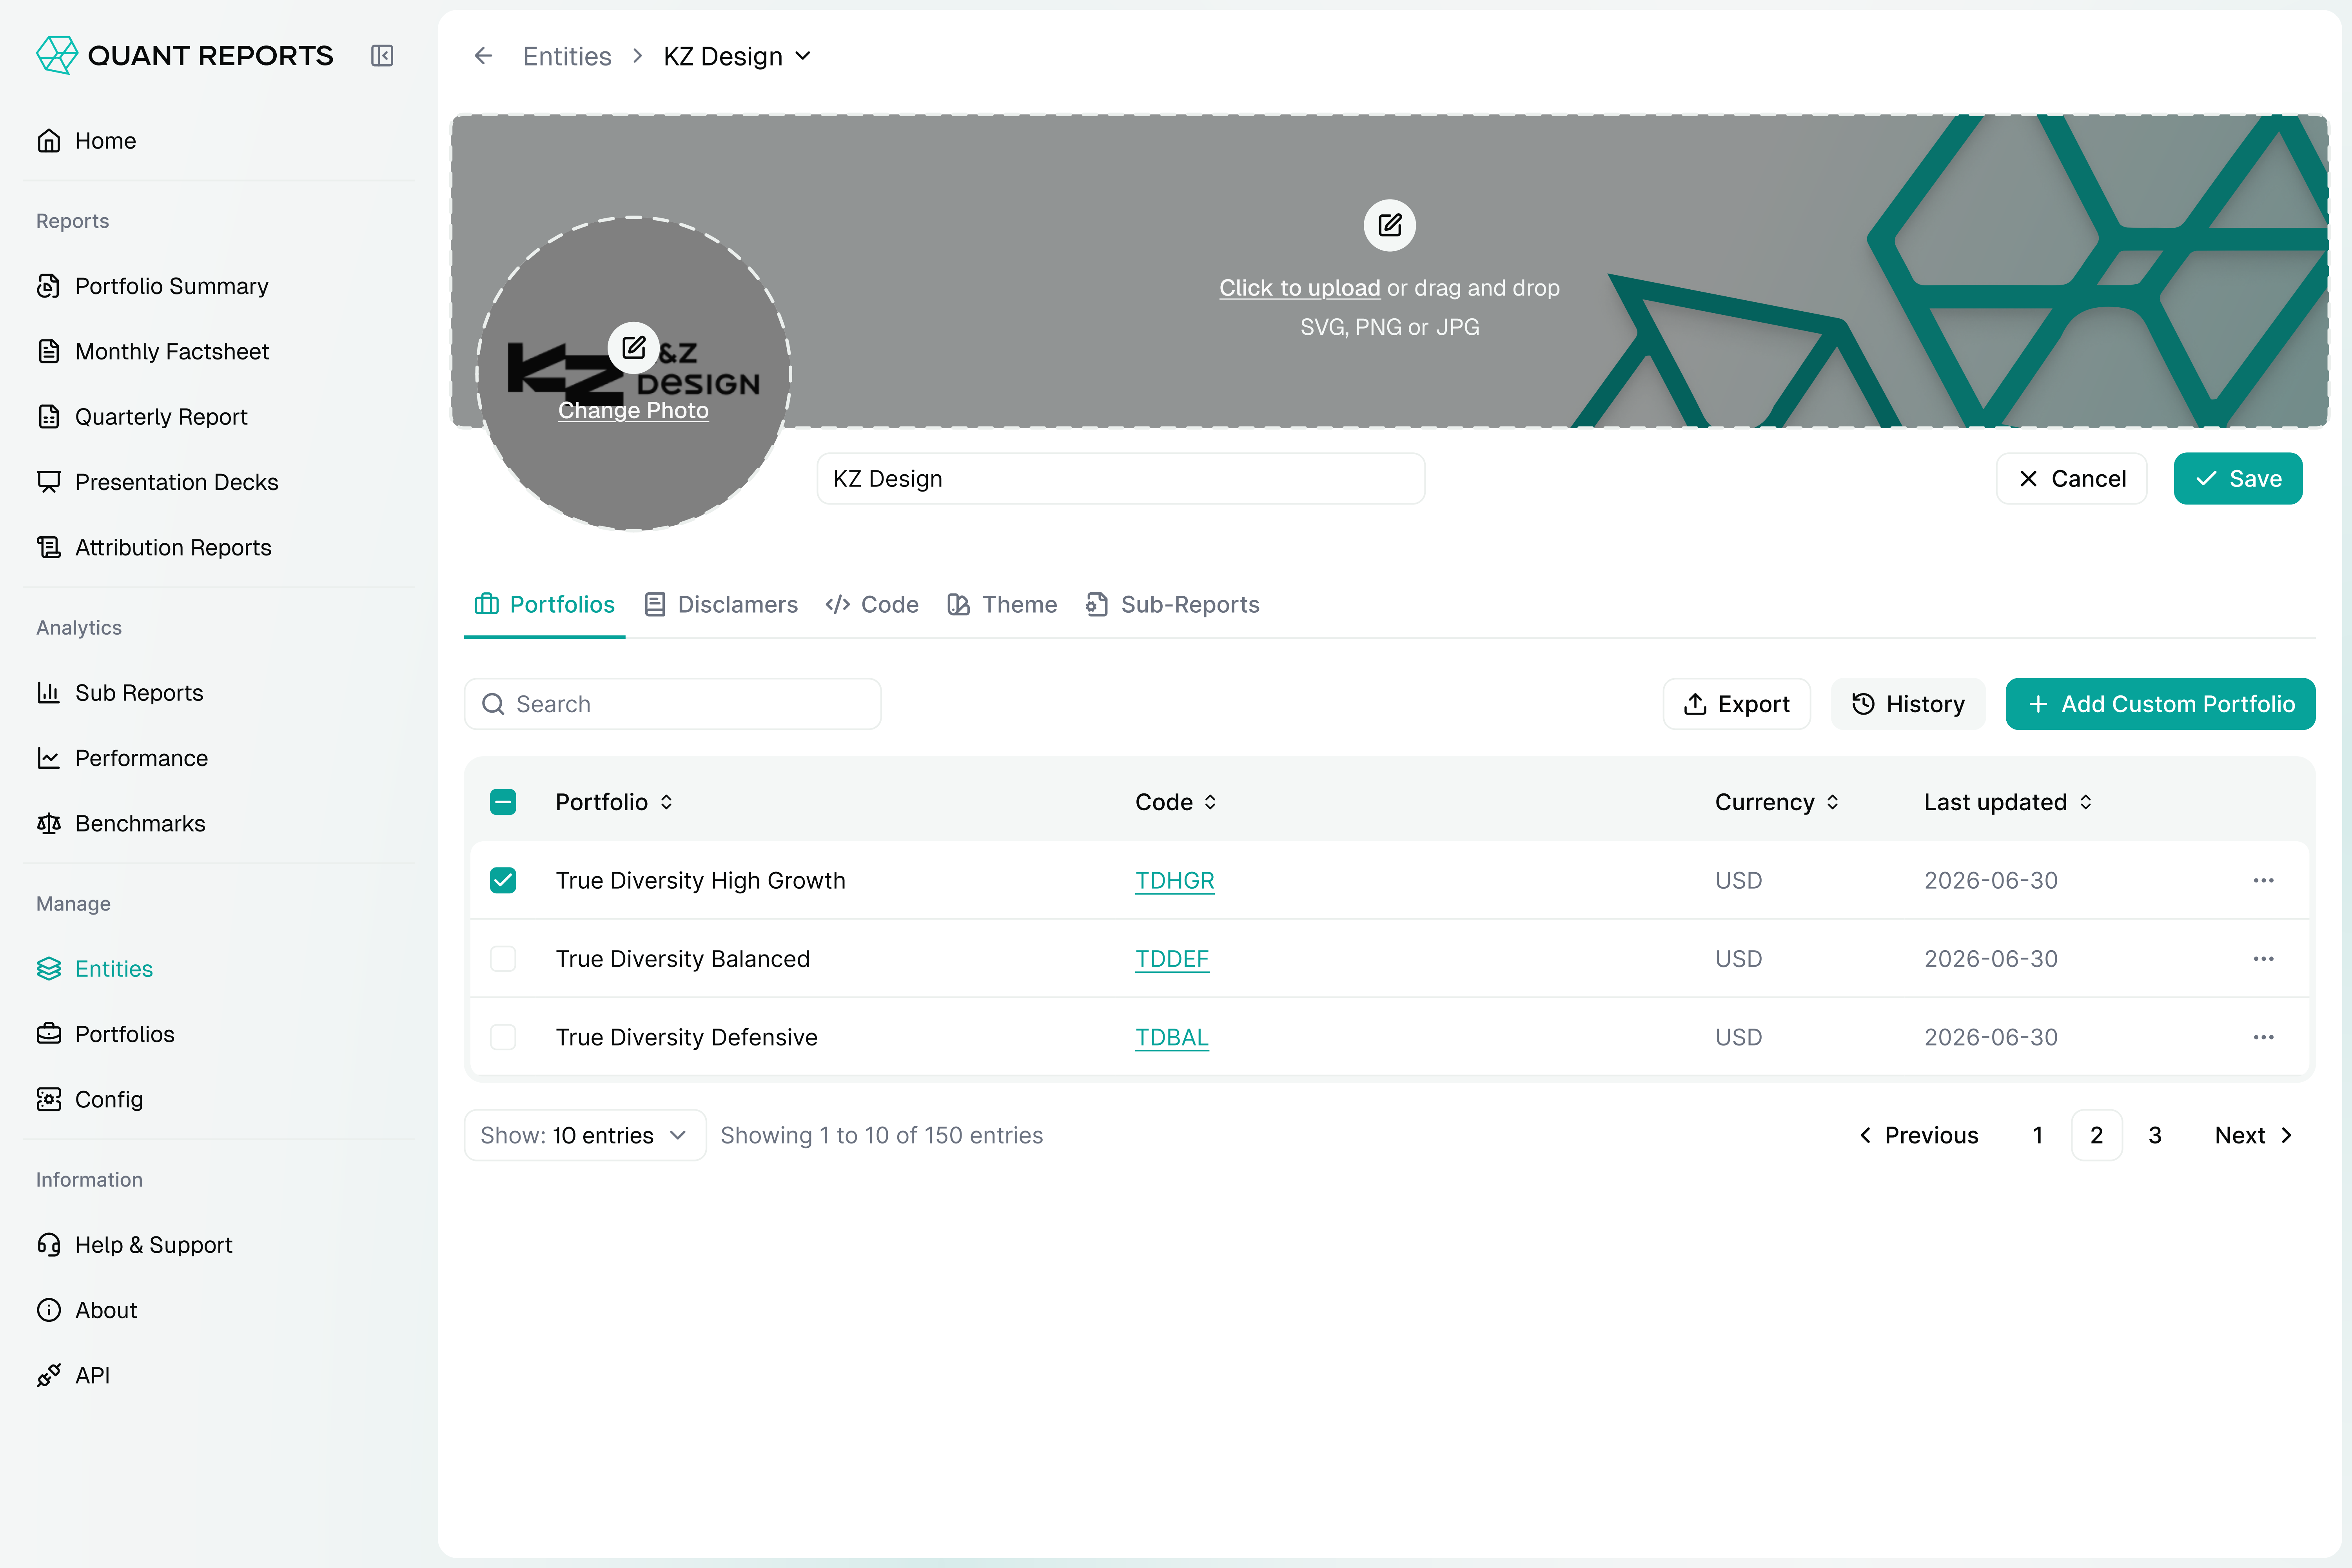Open row options for True Diversity Defensive
The height and width of the screenshot is (1568, 2352).
click(2263, 1037)
